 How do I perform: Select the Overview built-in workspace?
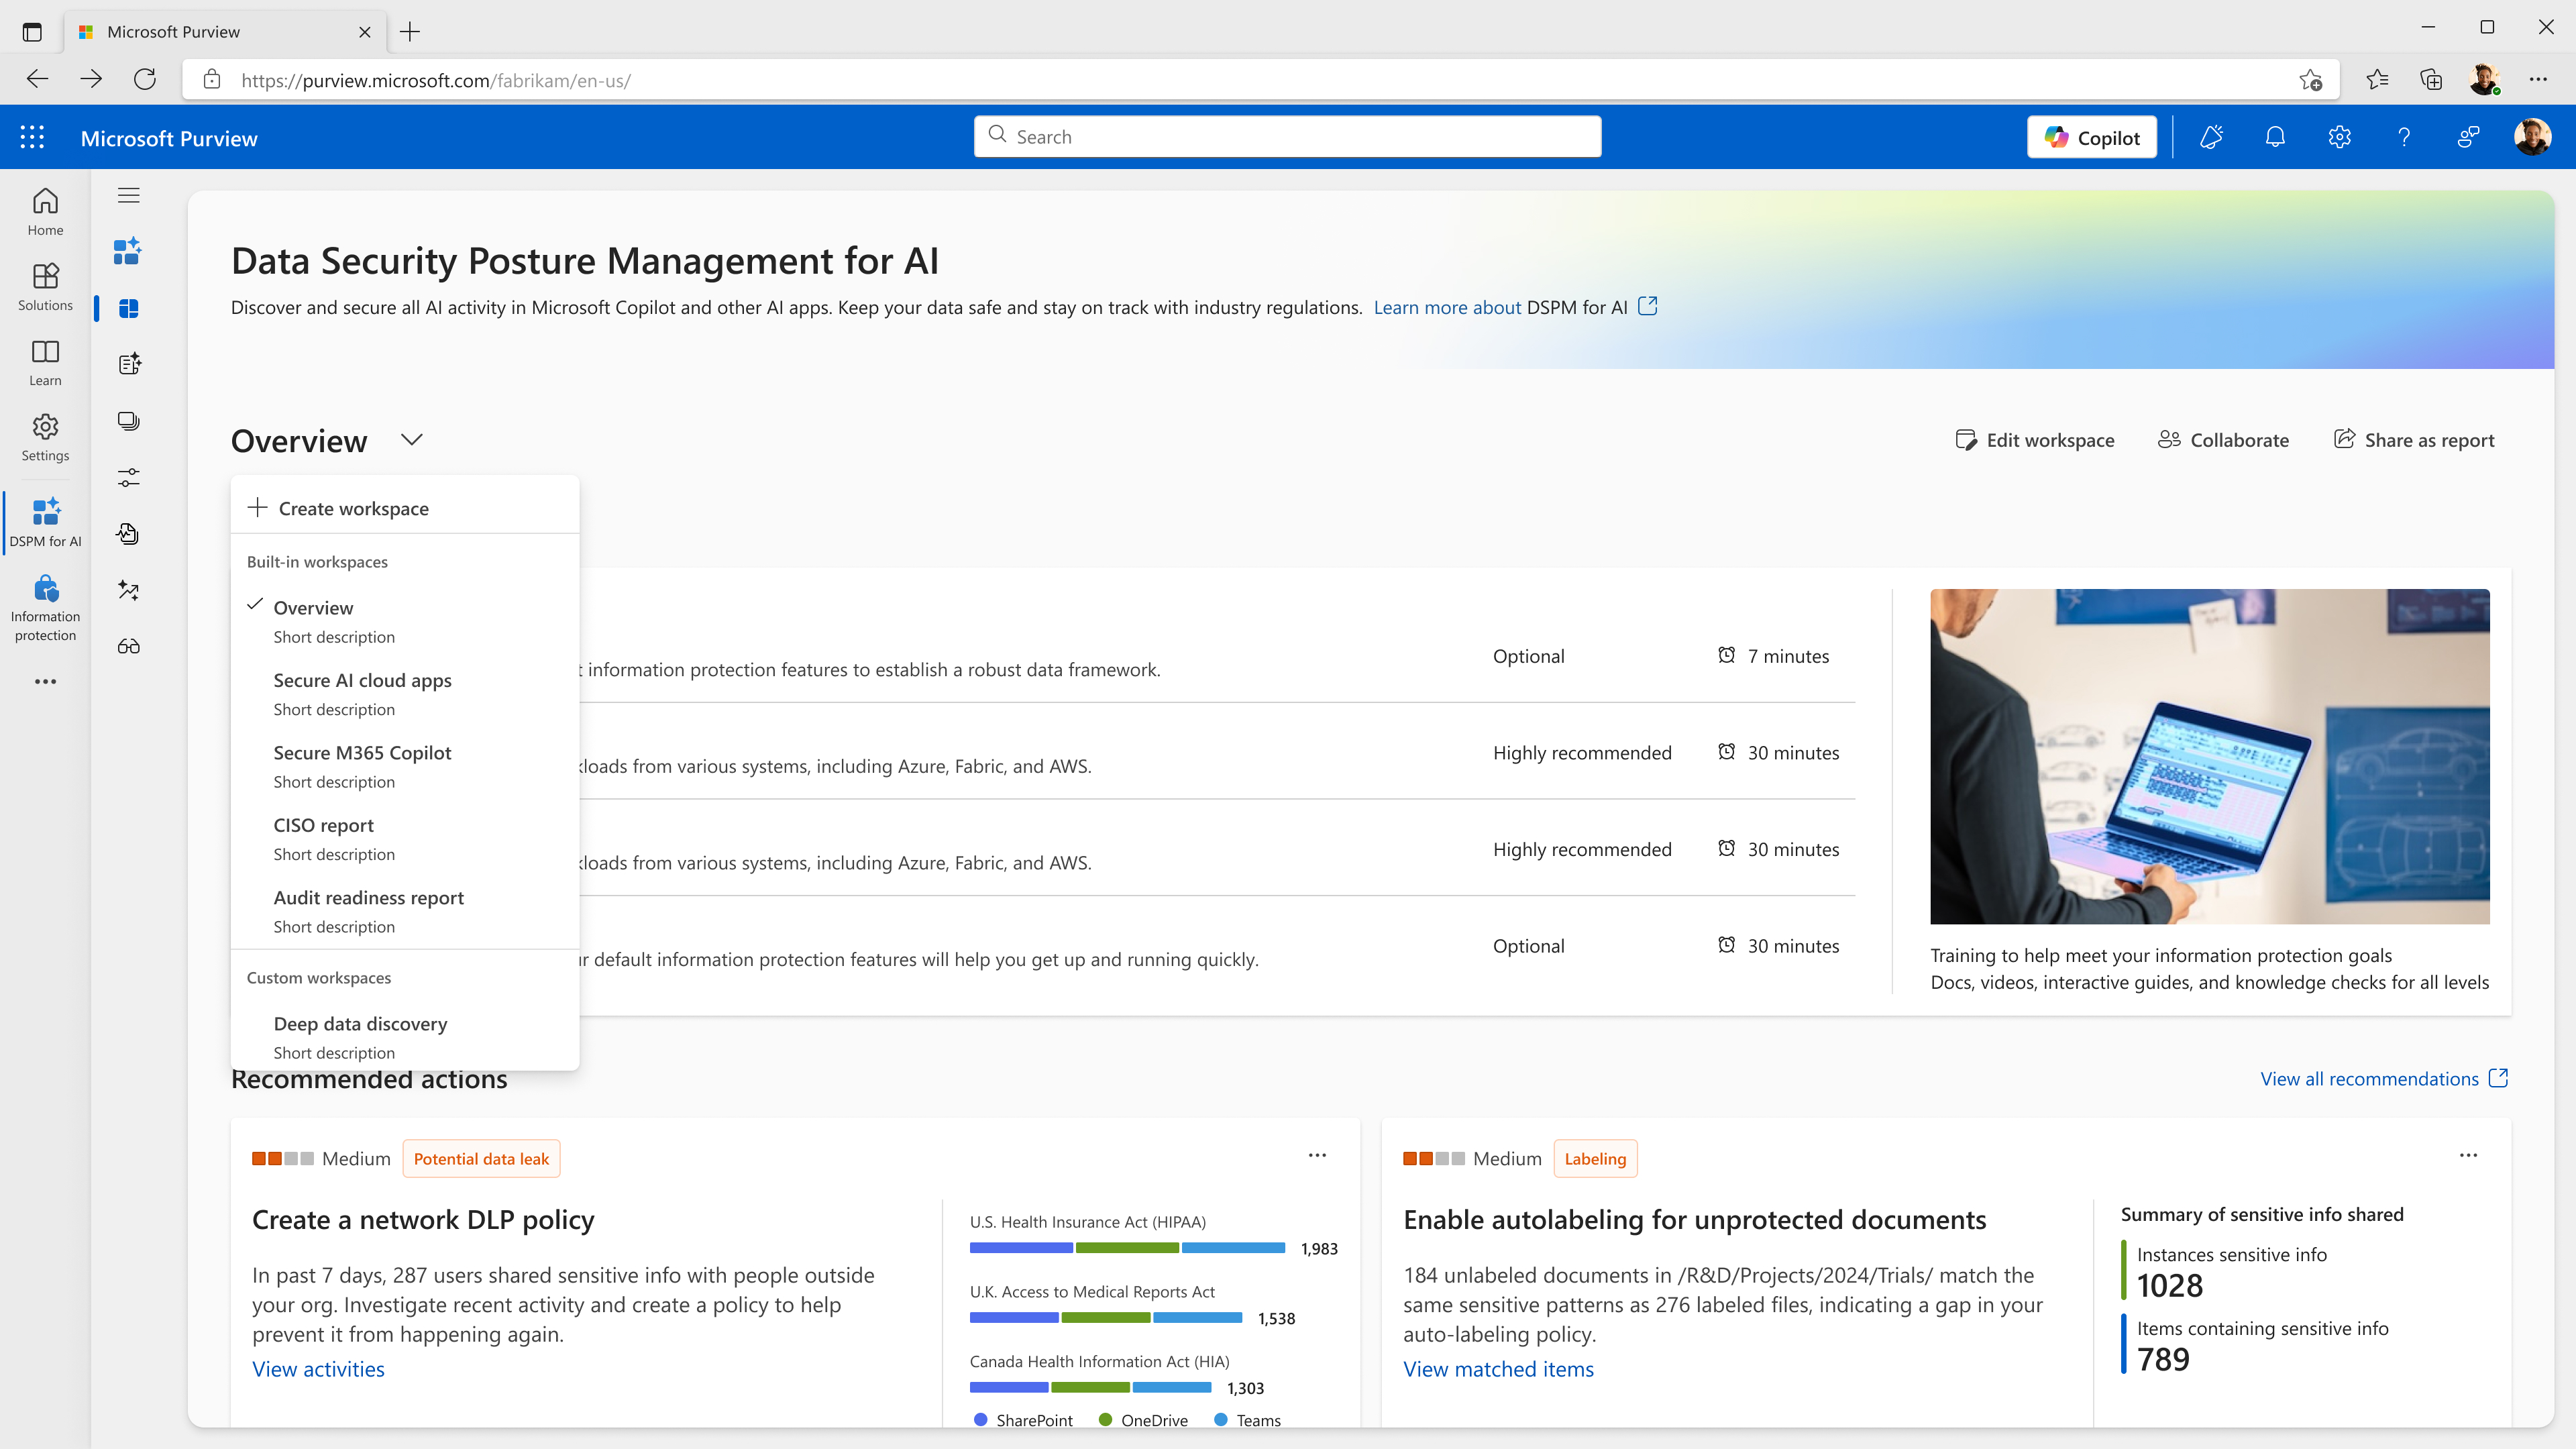(405, 621)
